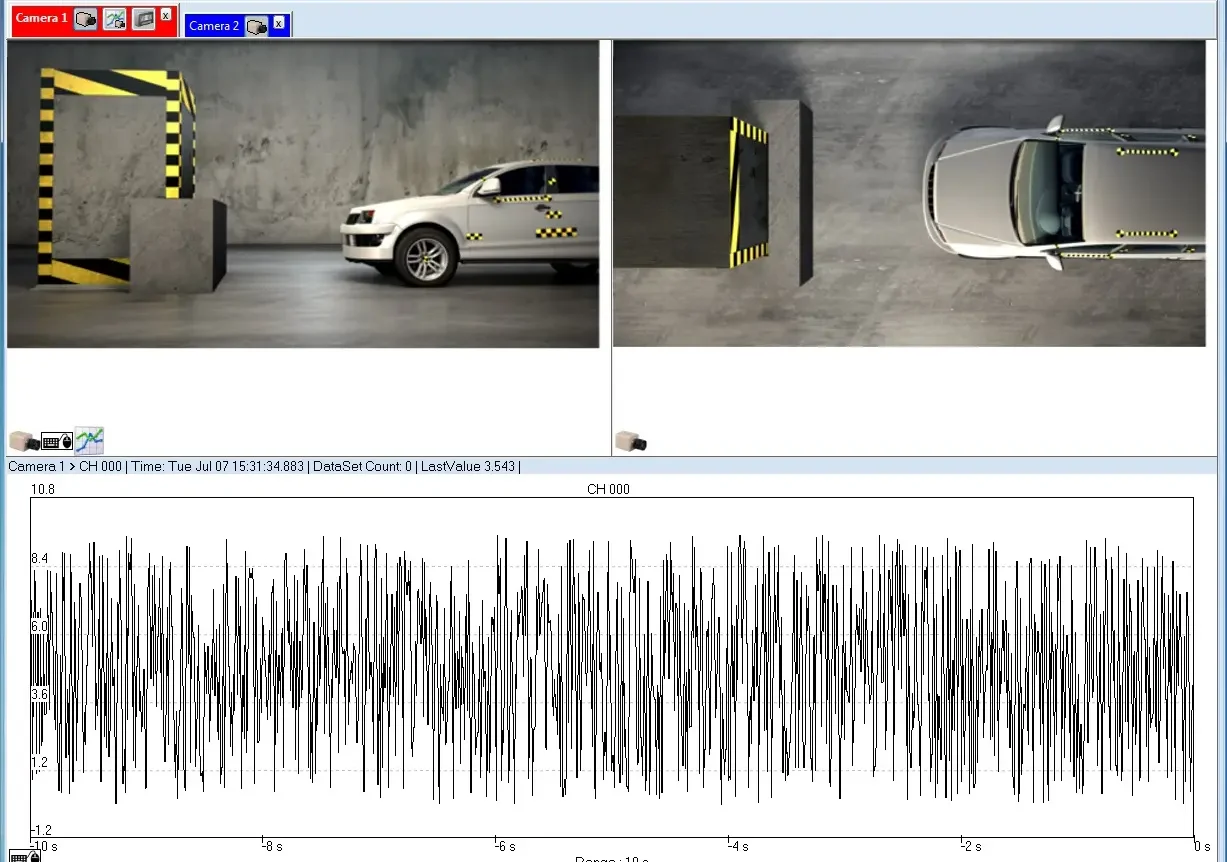This screenshot has width=1227, height=862.
Task: Click the monitor display icon in Camera 1 tab
Action: 144,19
